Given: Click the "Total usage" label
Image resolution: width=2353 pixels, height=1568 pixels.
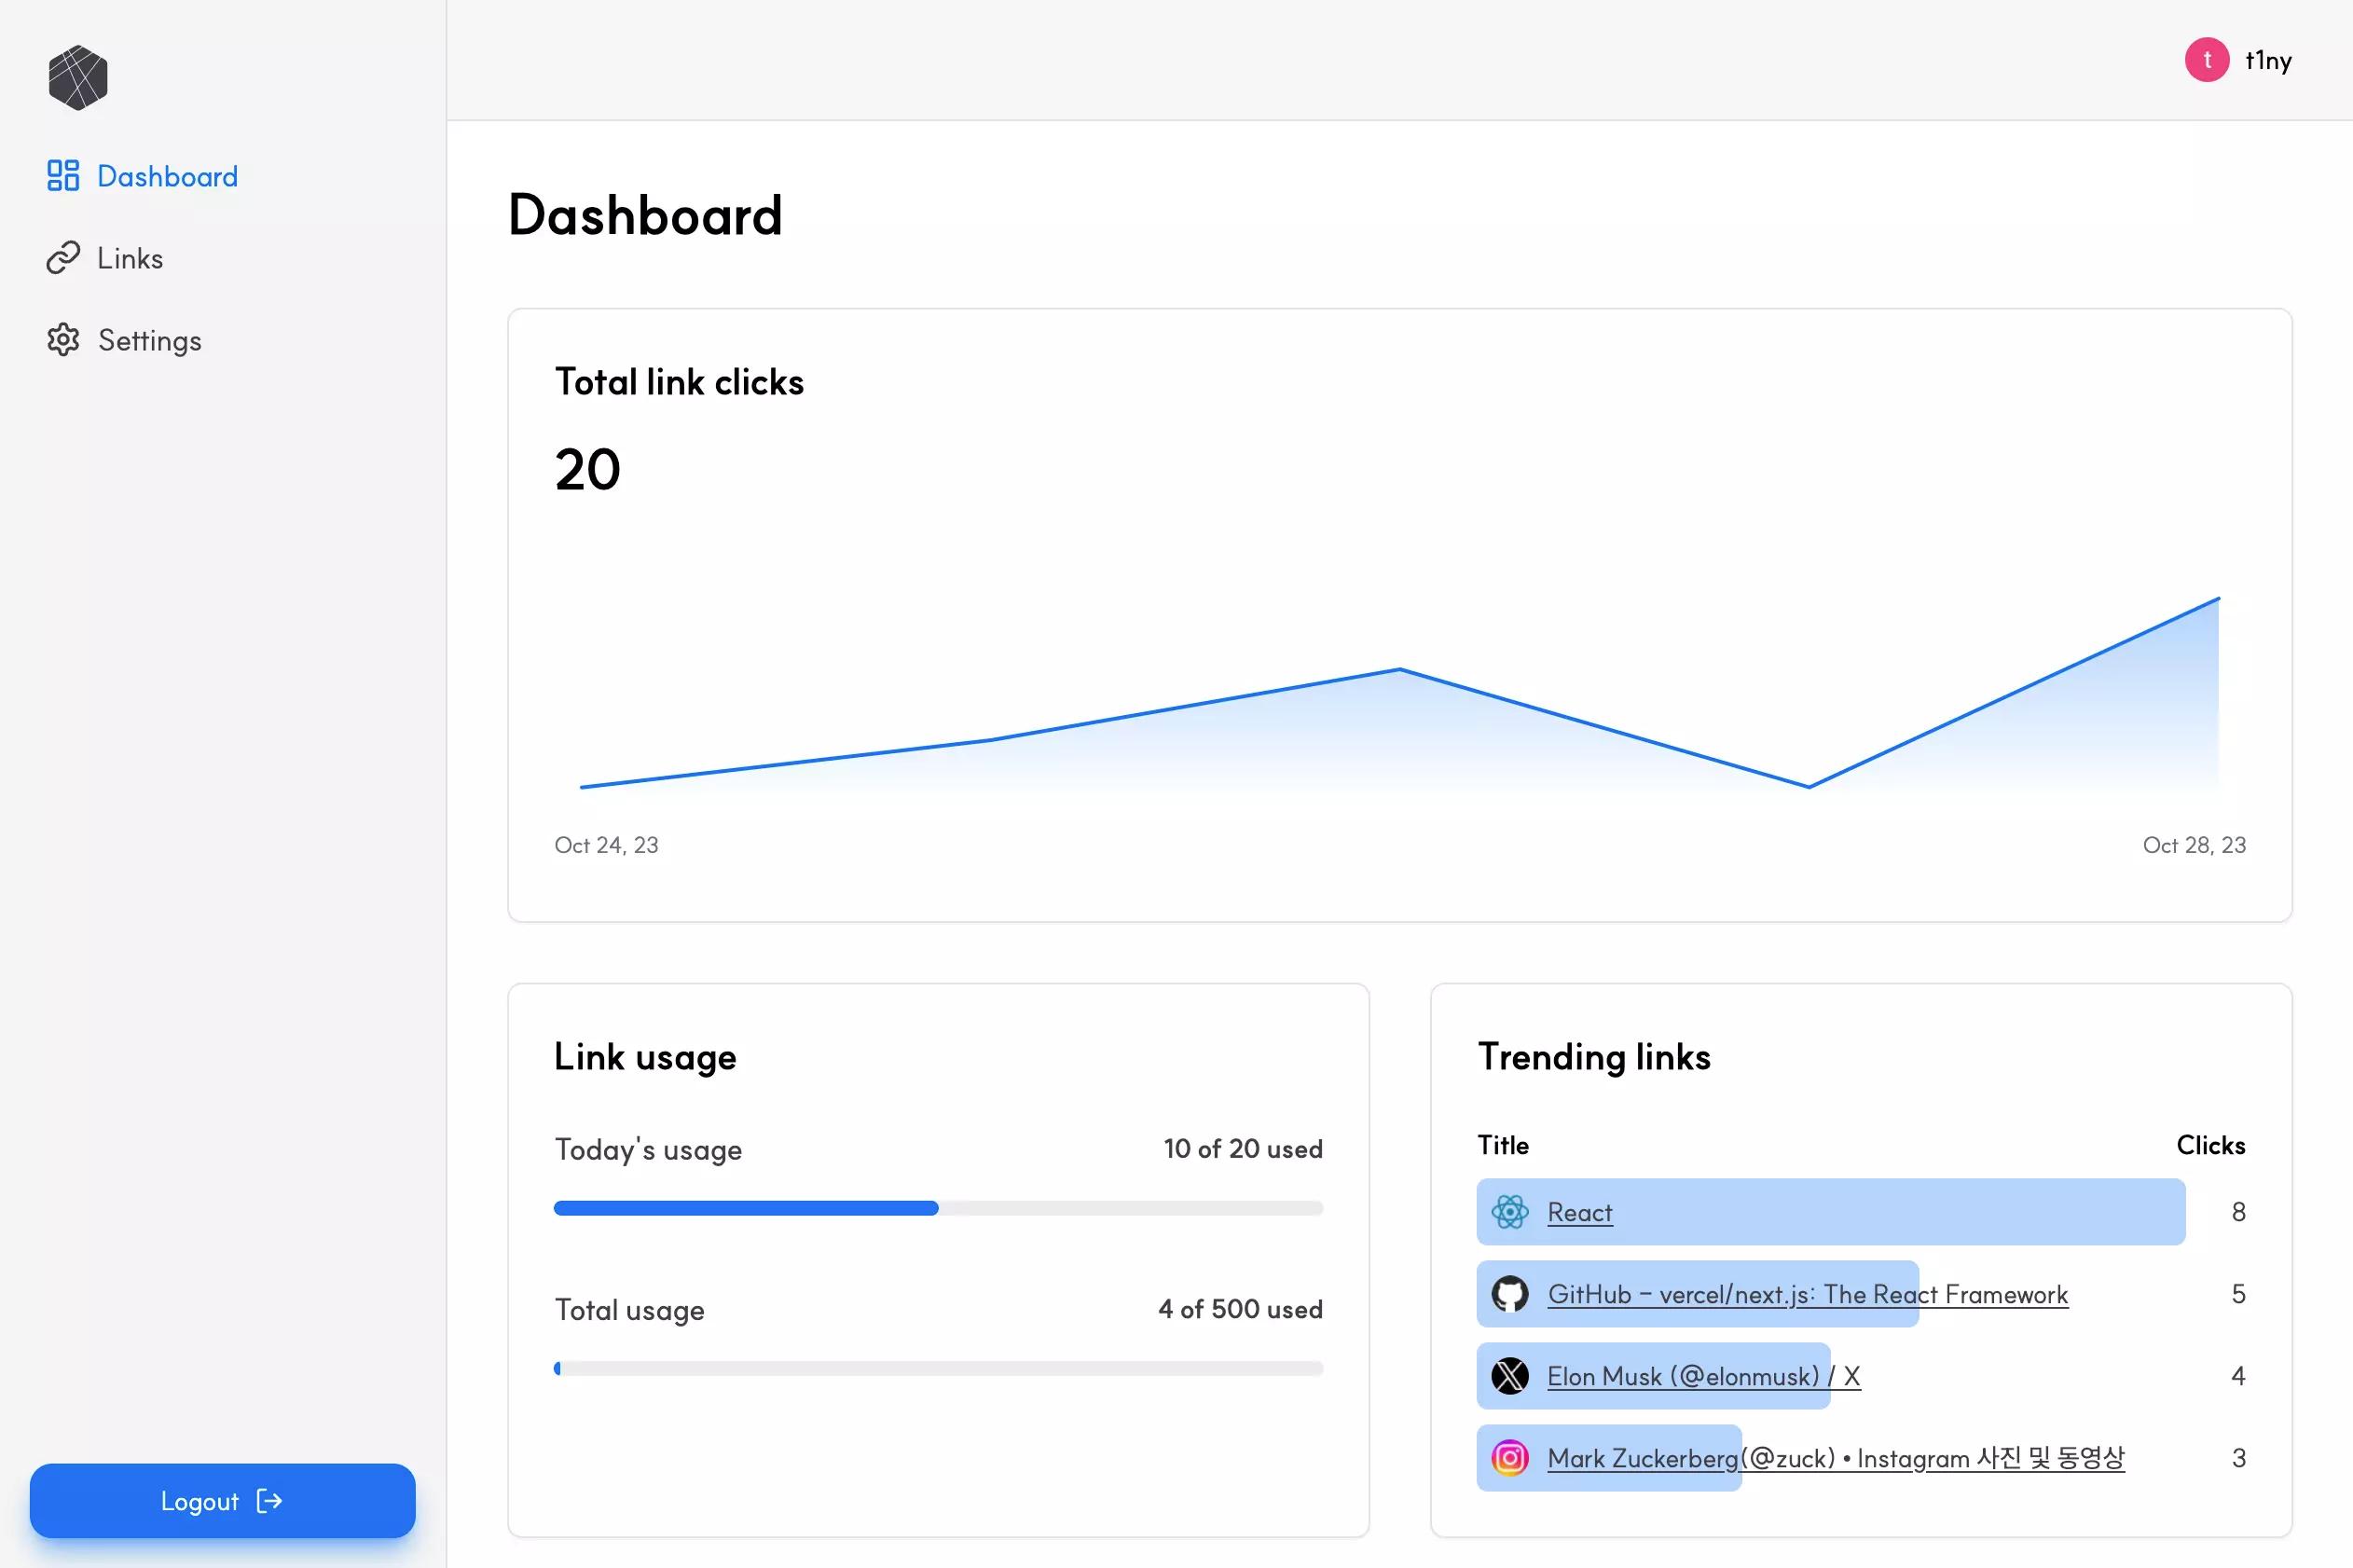Looking at the screenshot, I should coord(630,1310).
